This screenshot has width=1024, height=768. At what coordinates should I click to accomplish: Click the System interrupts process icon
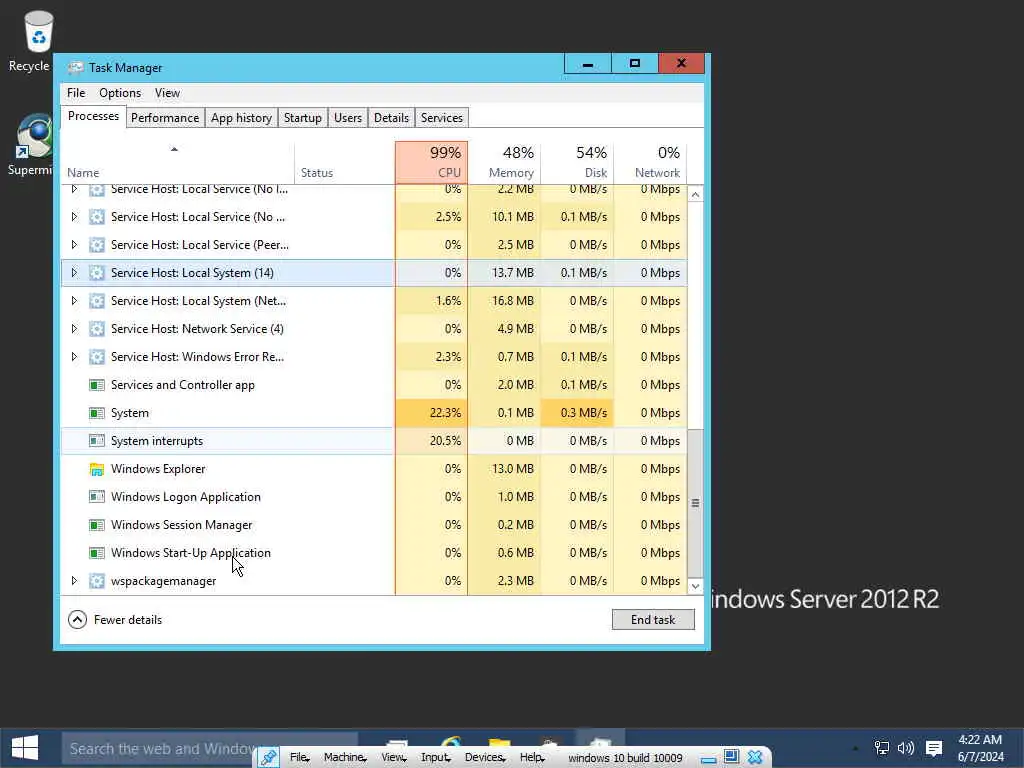(97, 441)
